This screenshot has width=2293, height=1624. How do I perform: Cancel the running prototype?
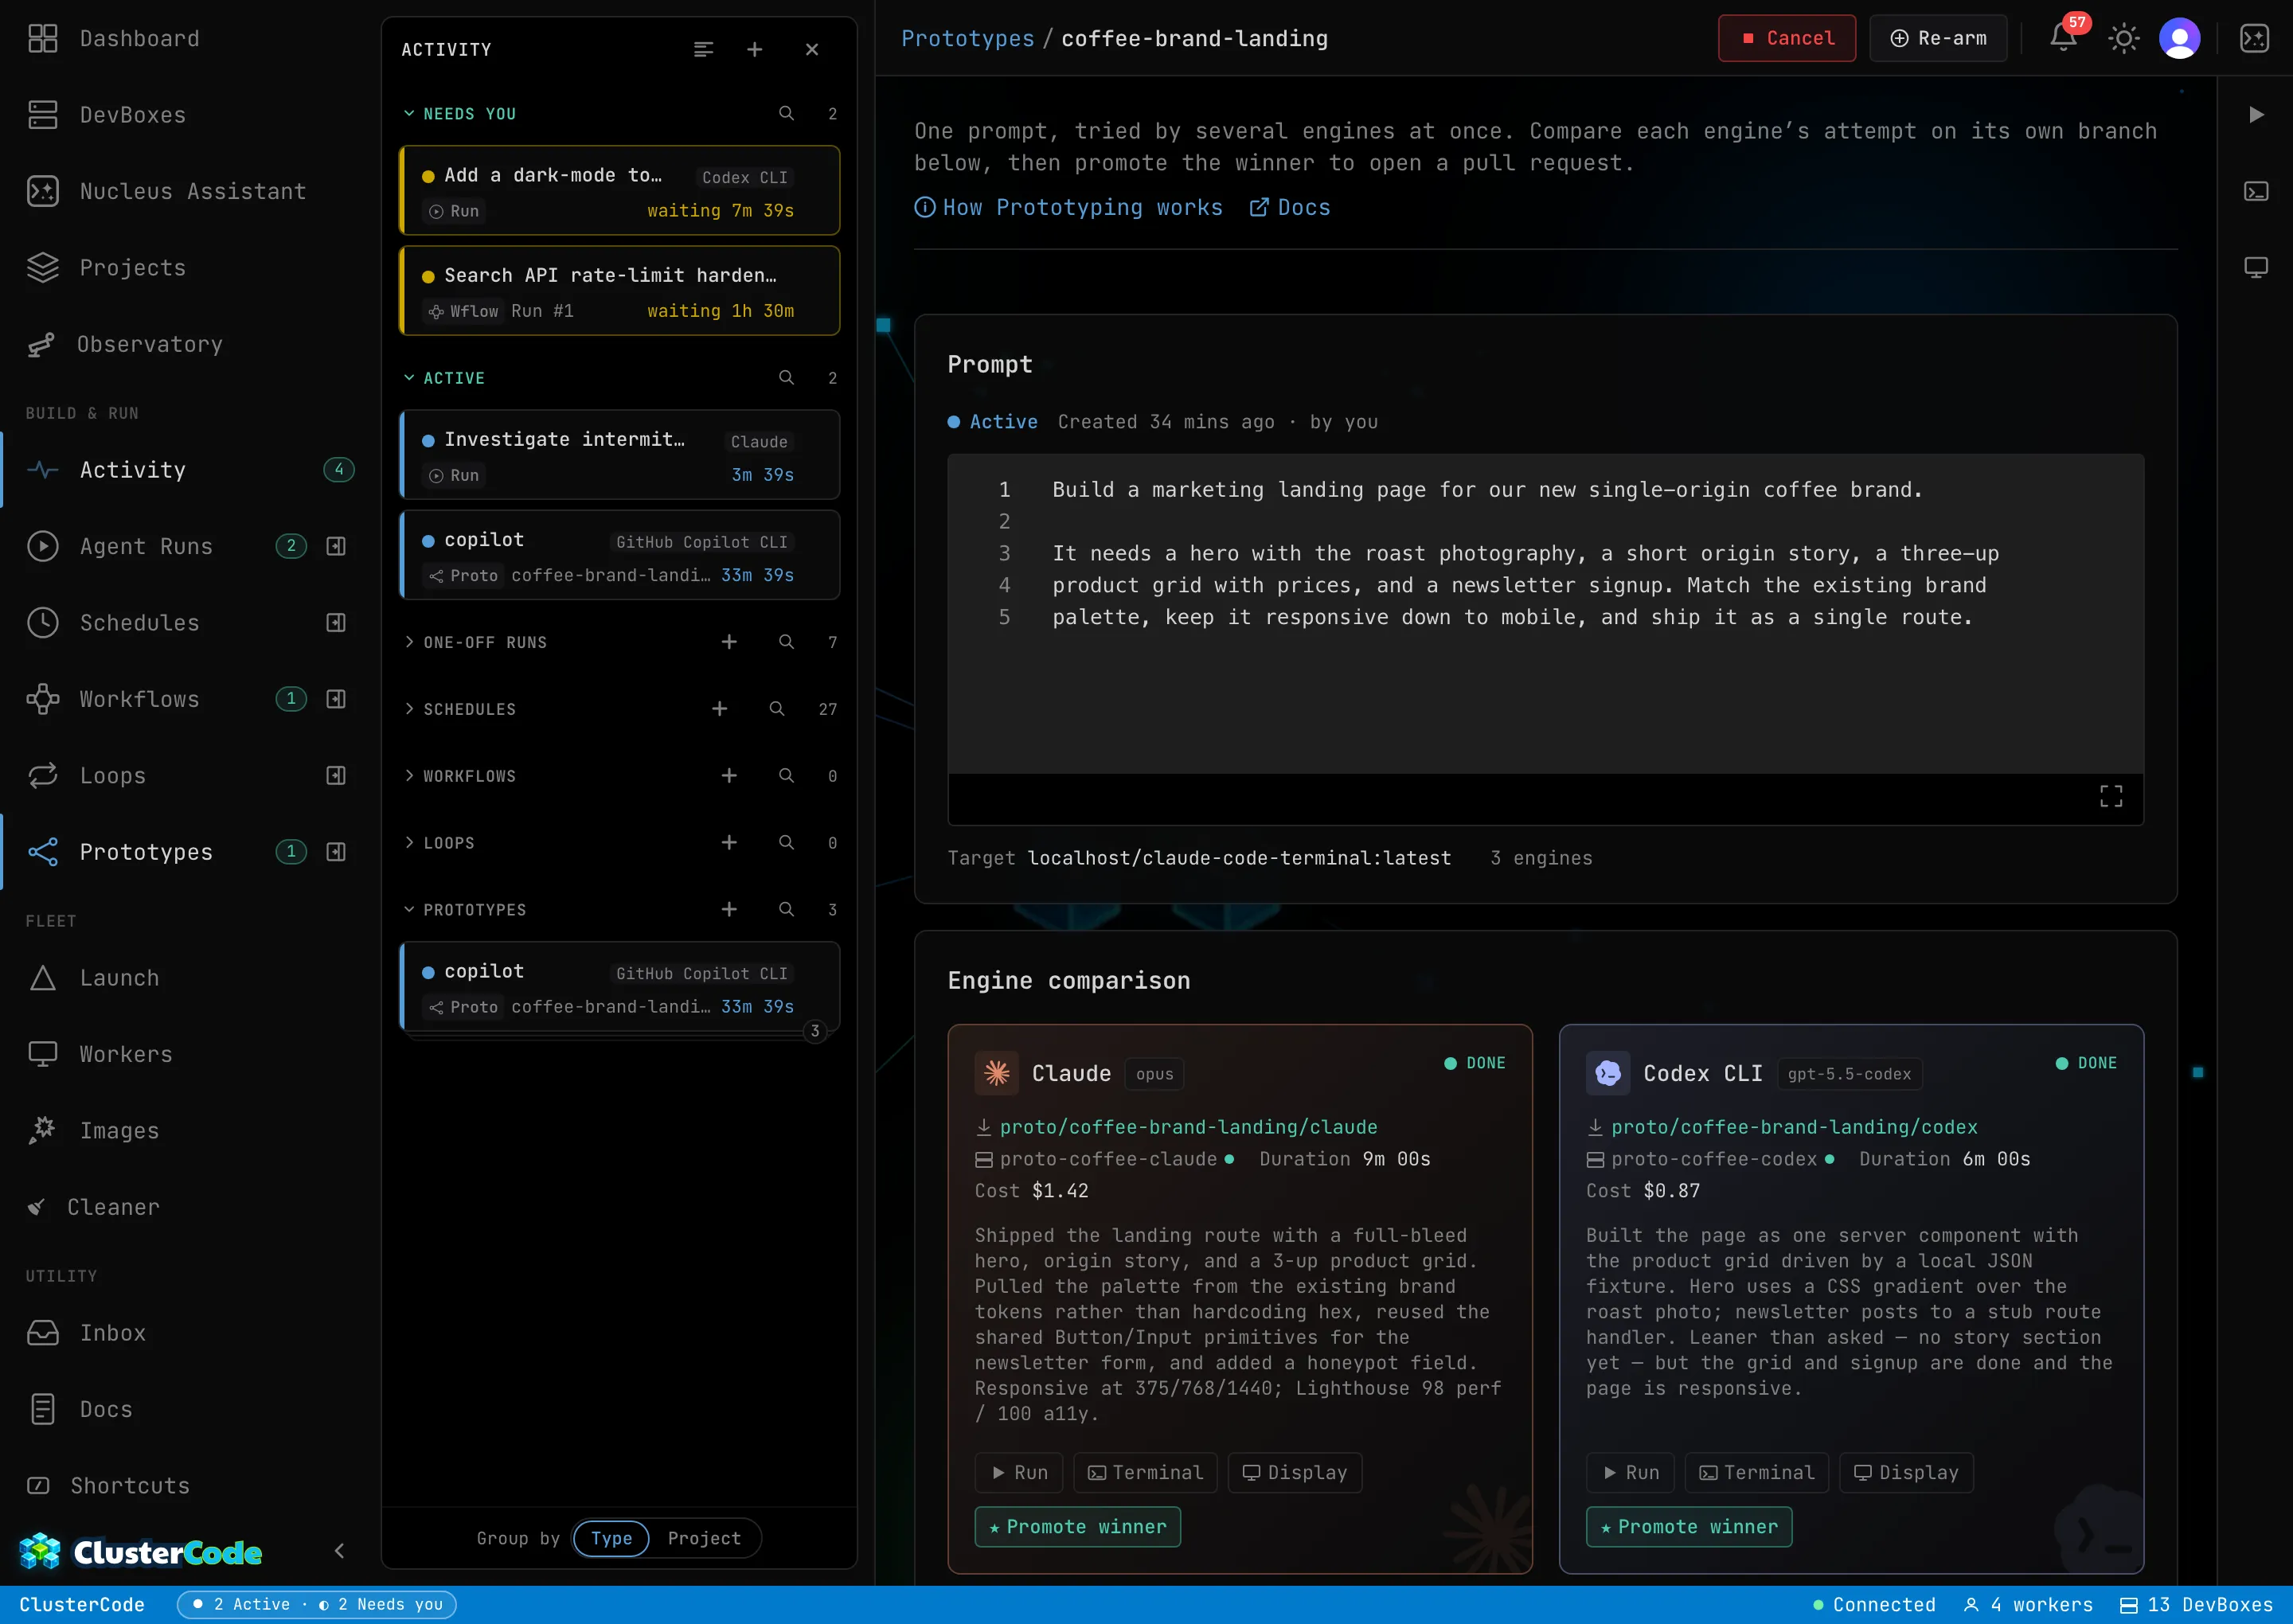pos(1787,38)
